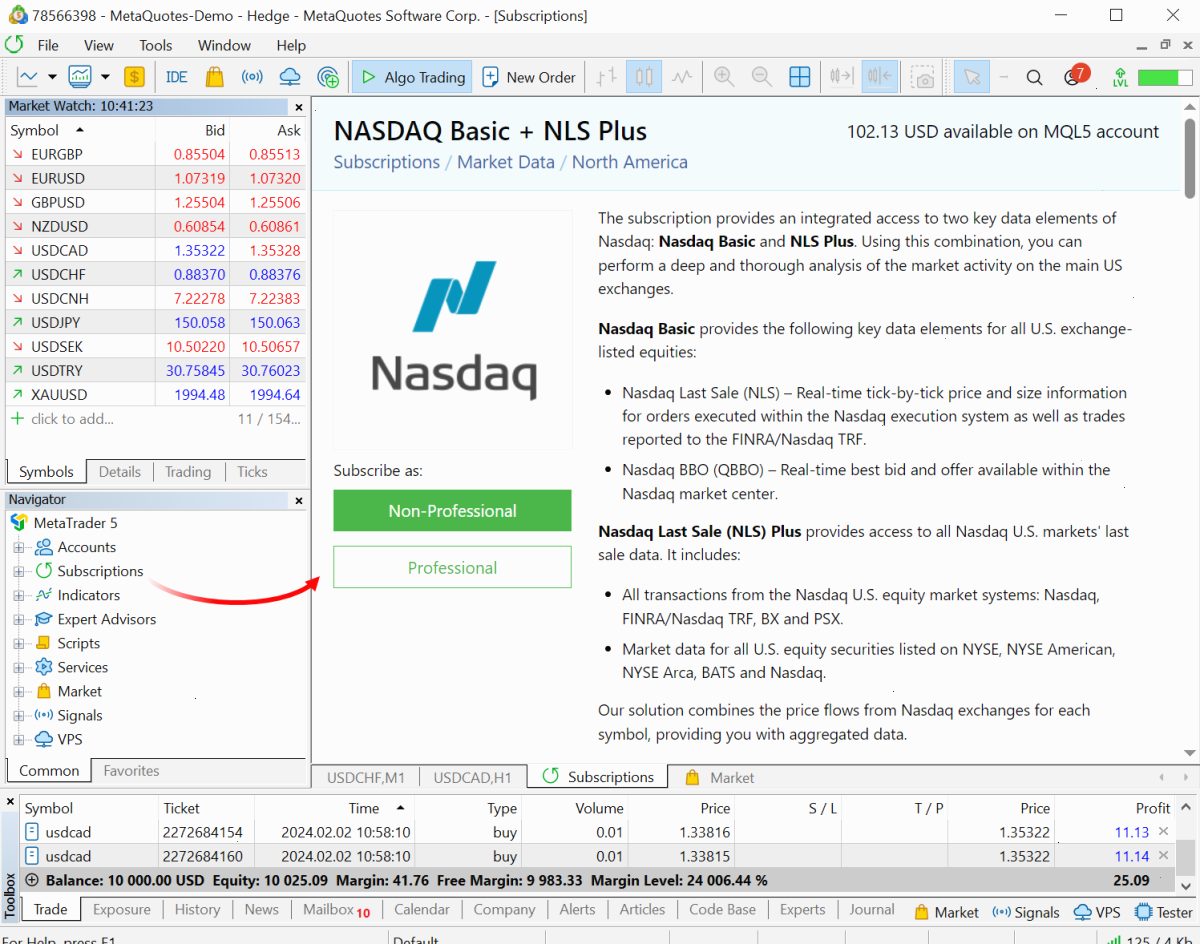Toggle the Algo Trading button
This screenshot has width=1200, height=944.
point(412,77)
